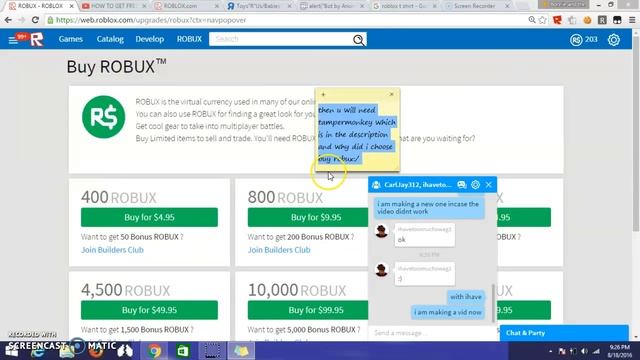
Task: Open the Catalog menu
Action: pyautogui.click(x=110, y=39)
